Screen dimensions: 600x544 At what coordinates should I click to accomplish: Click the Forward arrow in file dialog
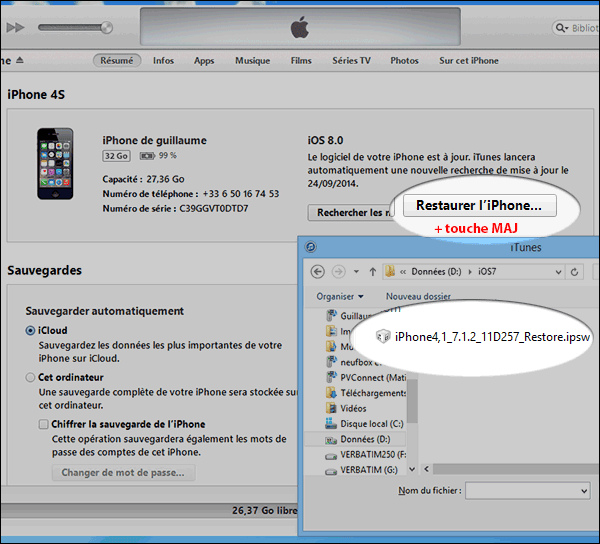[x=338, y=272]
